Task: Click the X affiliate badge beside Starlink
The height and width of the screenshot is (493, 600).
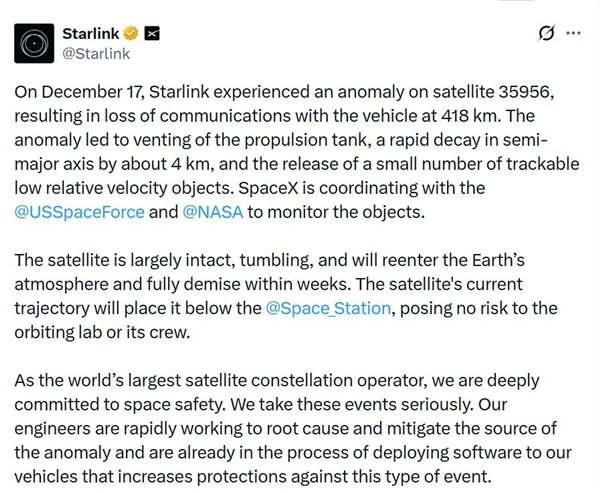Action: click(152, 32)
